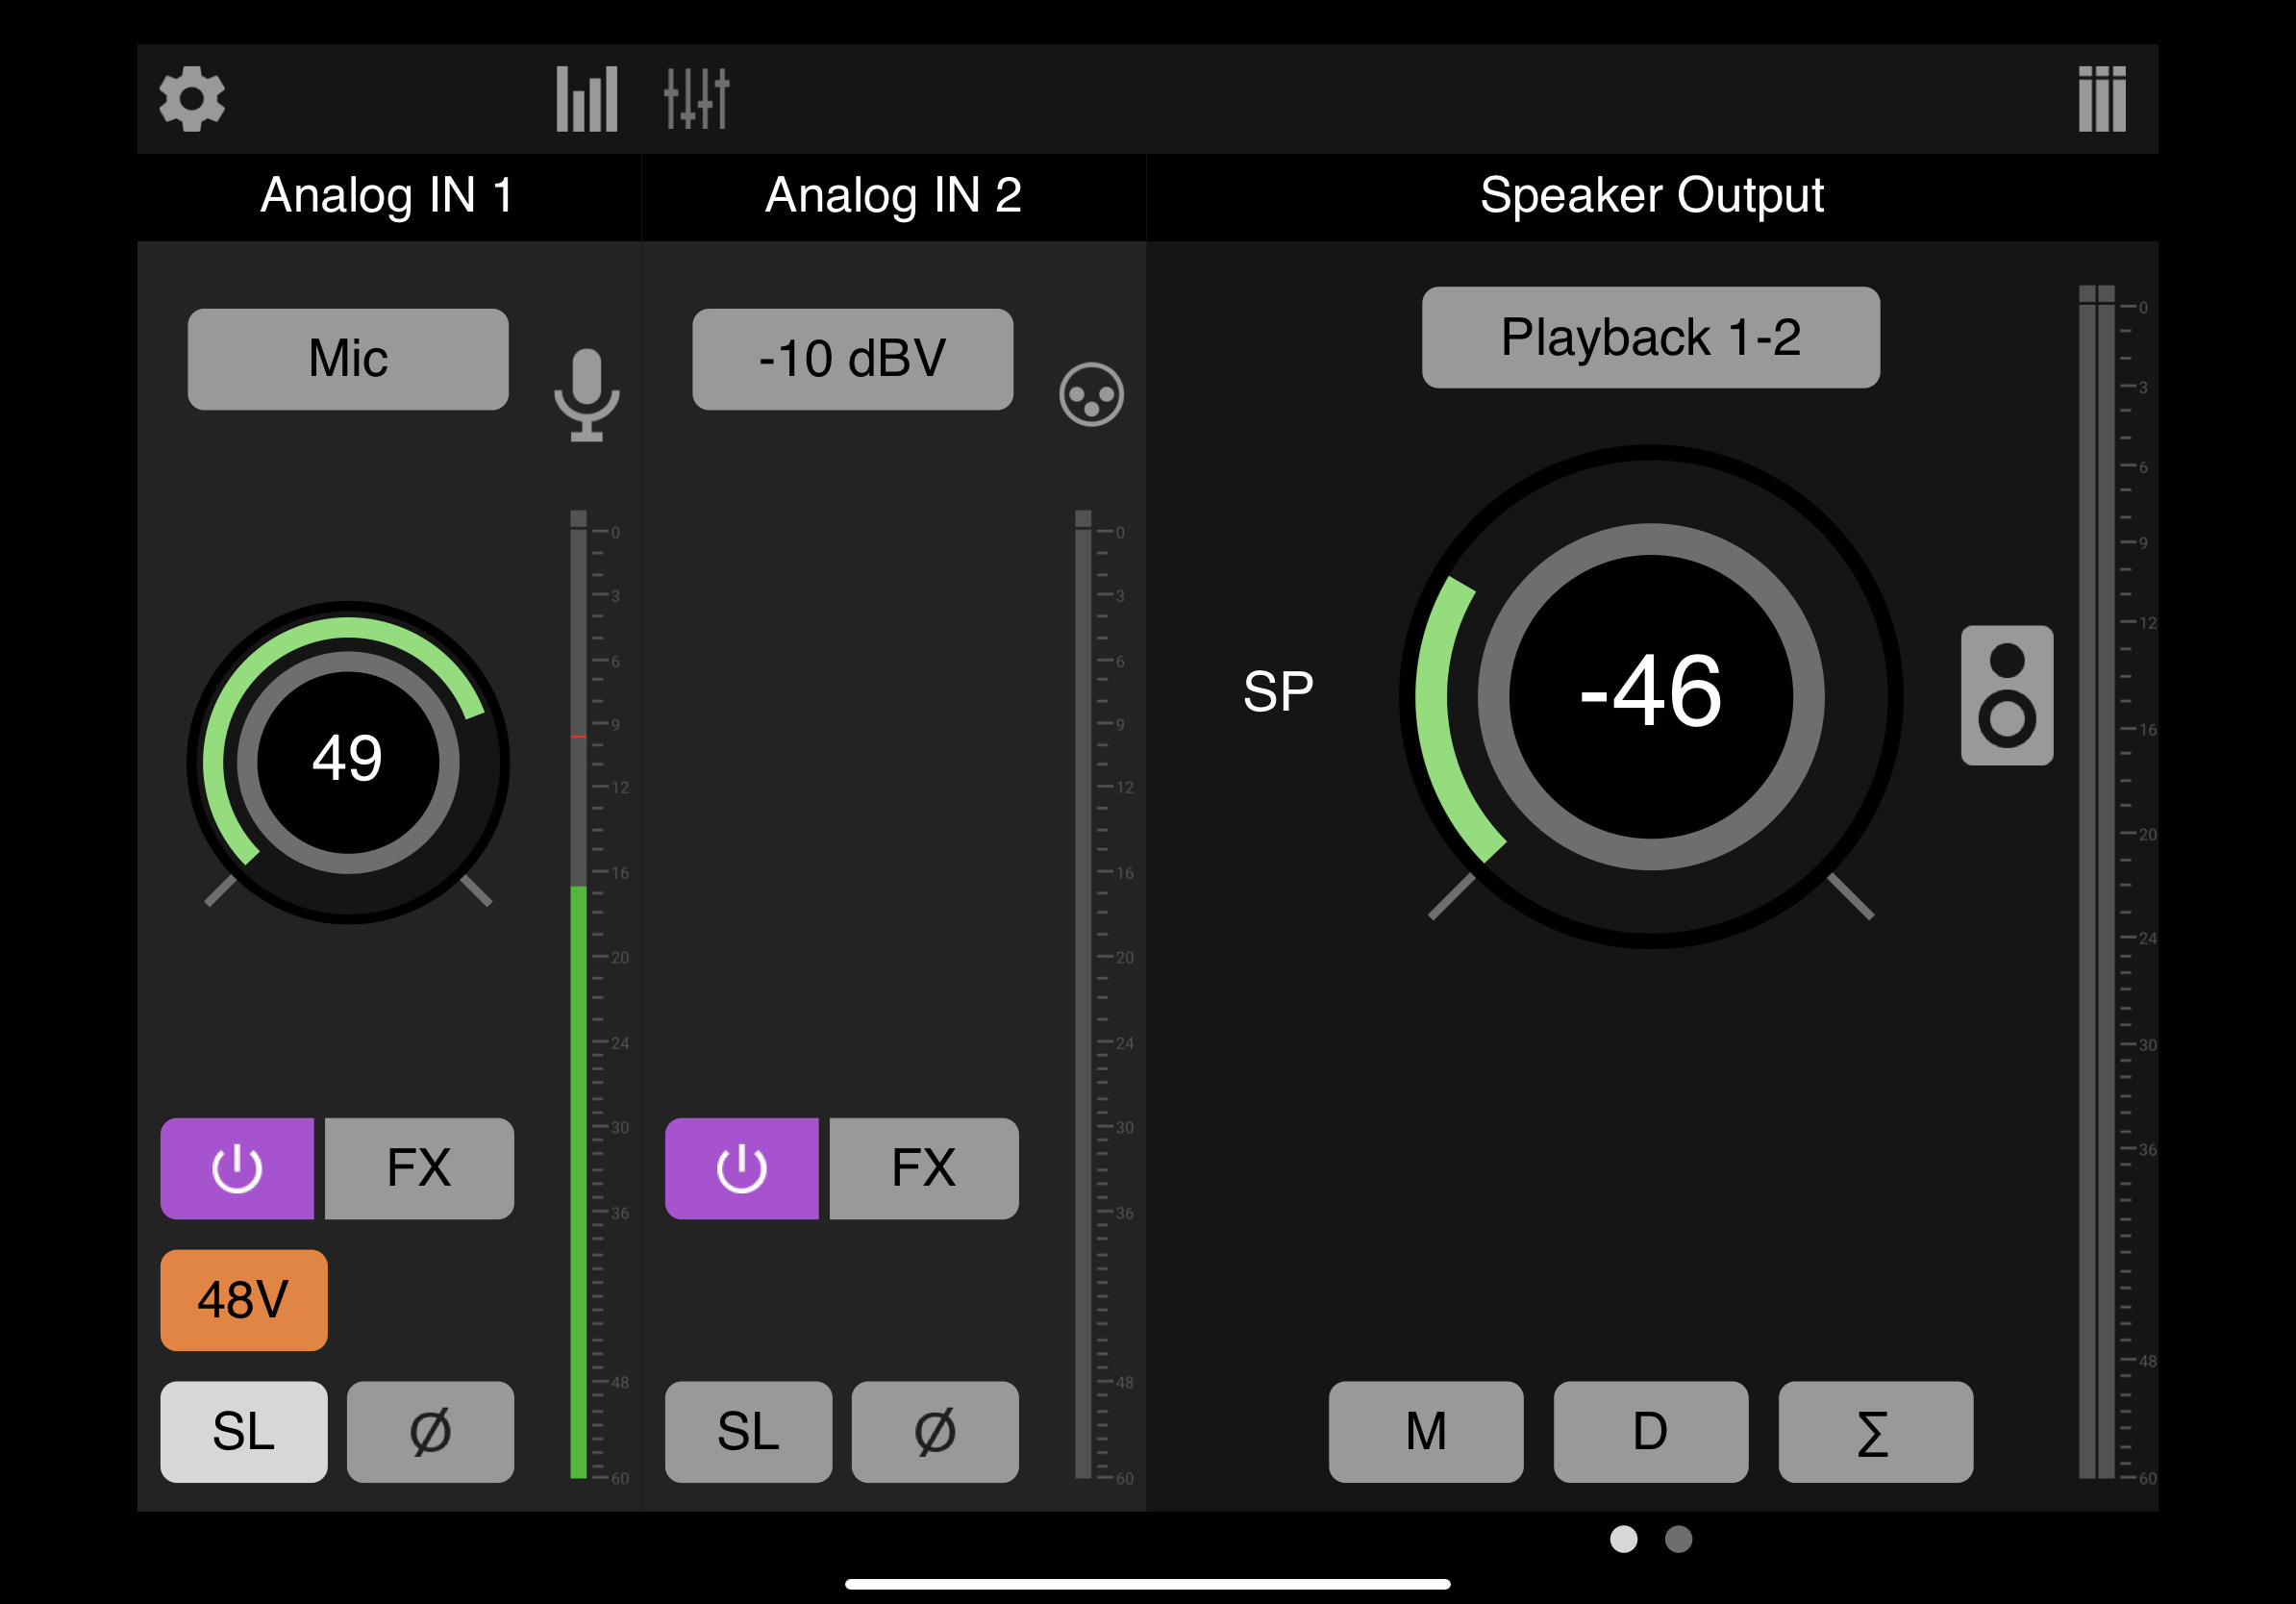Image resolution: width=2296 pixels, height=1604 pixels.
Task: Tap the XLR connector icon on Analog IN 2
Action: [x=1091, y=394]
